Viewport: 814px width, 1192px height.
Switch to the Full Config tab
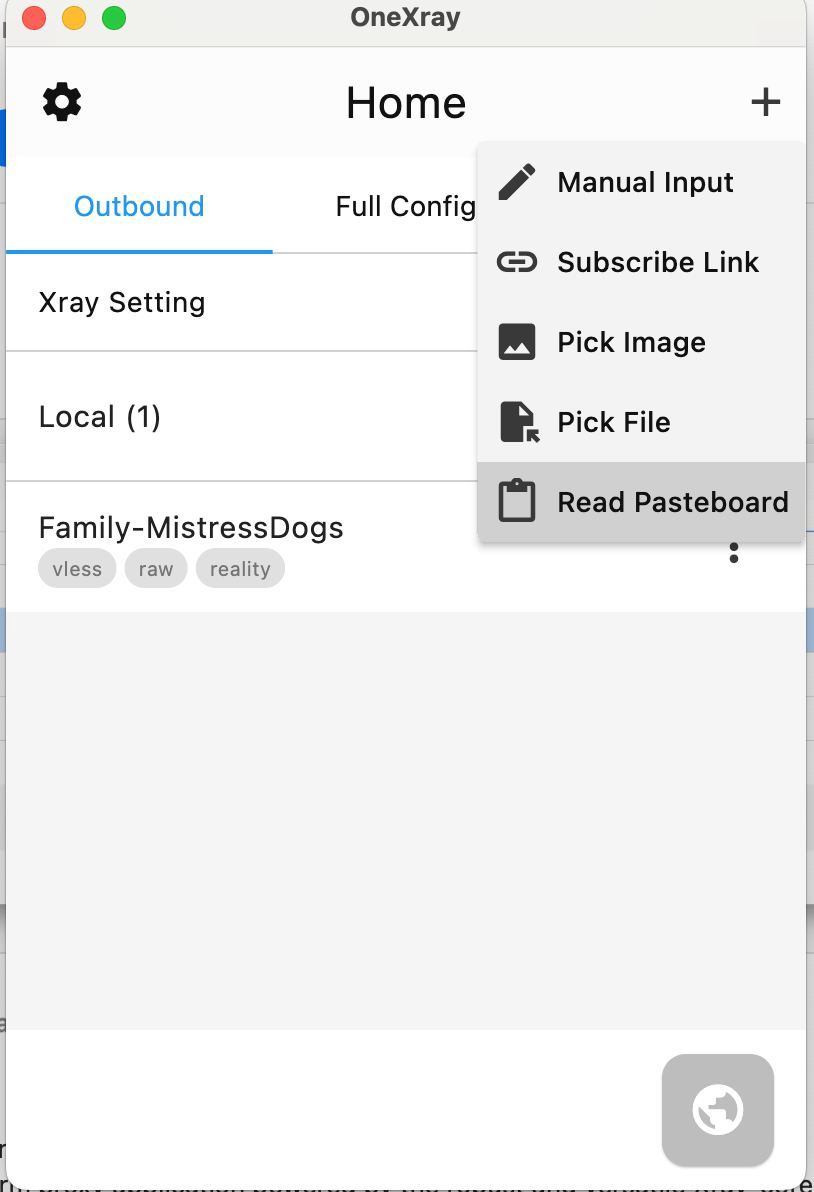click(x=406, y=206)
